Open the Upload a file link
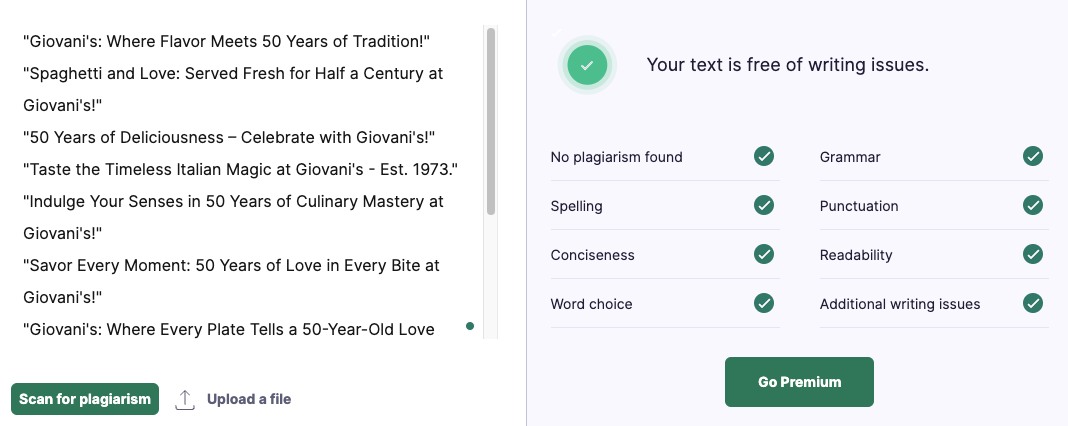The image size is (1068, 426). (x=249, y=399)
